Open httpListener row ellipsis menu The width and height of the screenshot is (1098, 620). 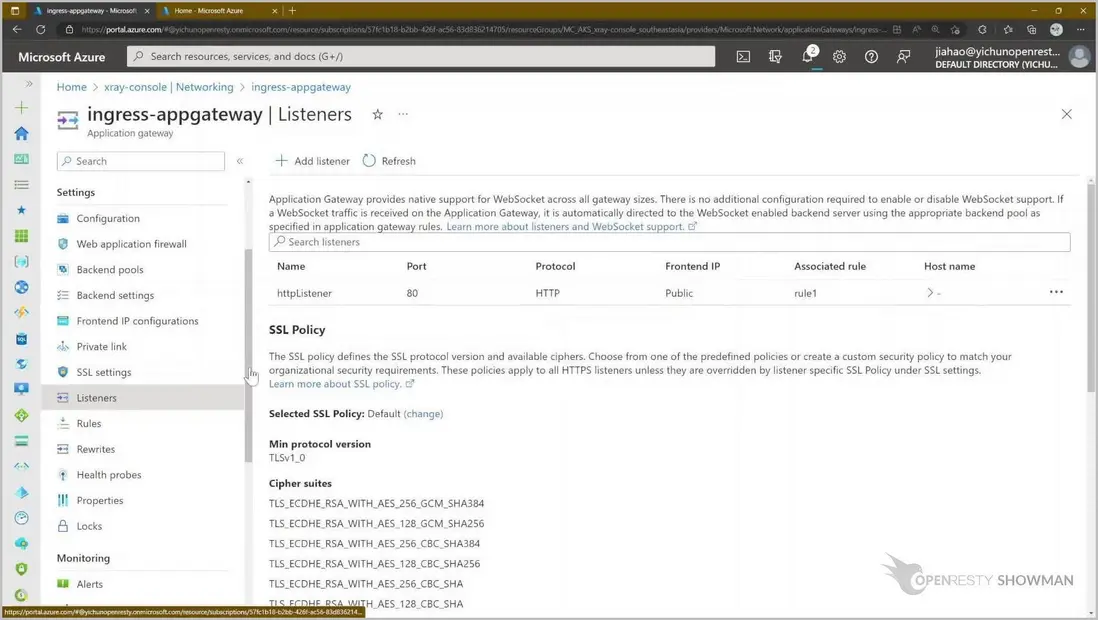(x=1056, y=292)
